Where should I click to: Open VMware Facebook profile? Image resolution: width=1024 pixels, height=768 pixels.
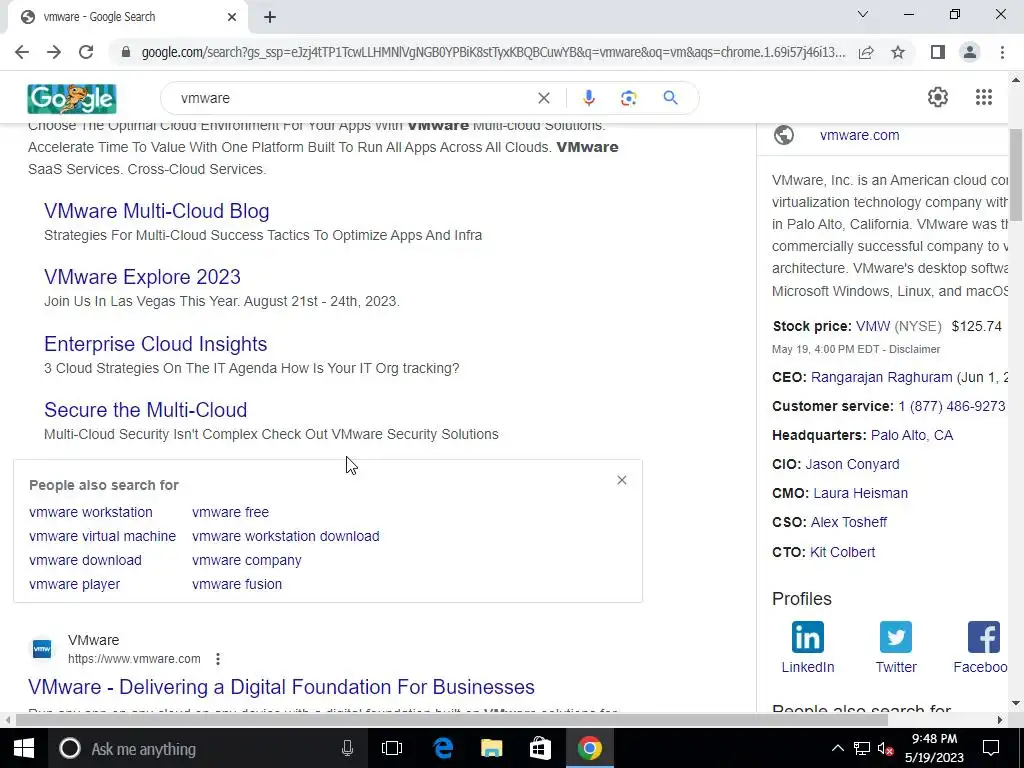(980, 648)
